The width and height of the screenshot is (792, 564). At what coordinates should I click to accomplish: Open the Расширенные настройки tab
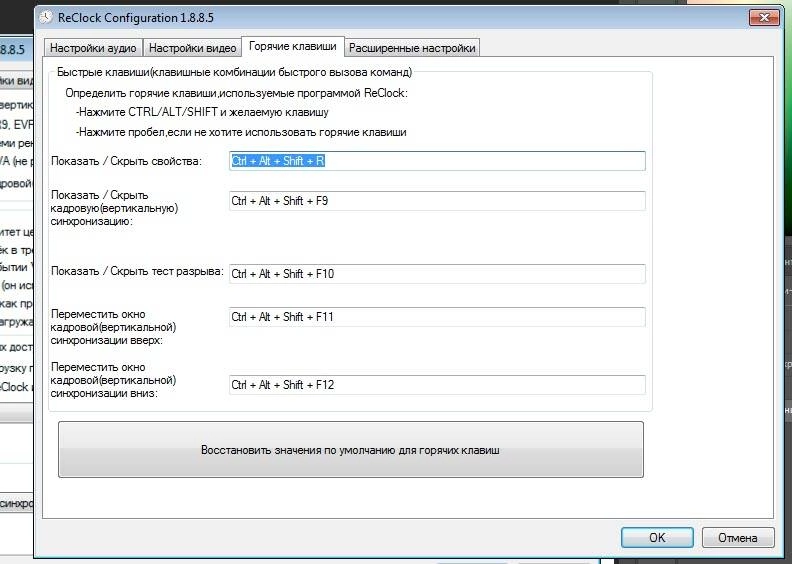click(412, 48)
